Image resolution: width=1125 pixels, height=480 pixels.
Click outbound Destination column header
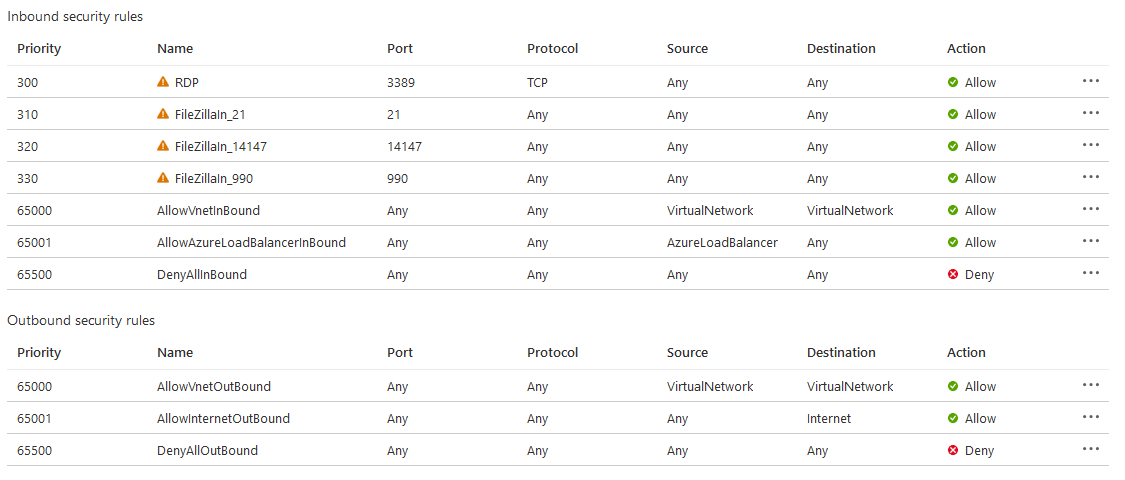[841, 352]
